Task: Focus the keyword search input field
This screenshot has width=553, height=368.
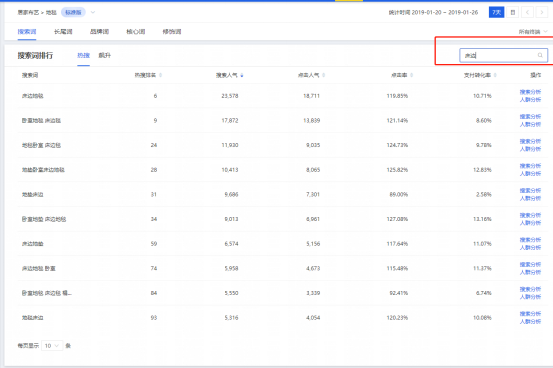Action: (504, 55)
